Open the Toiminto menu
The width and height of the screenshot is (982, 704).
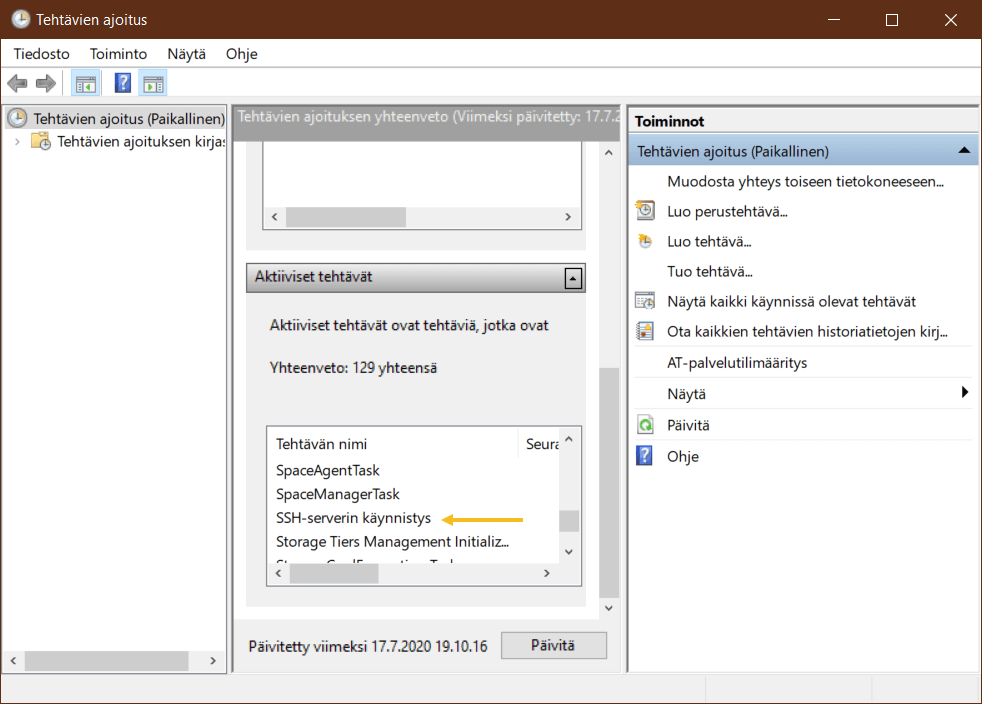click(118, 54)
